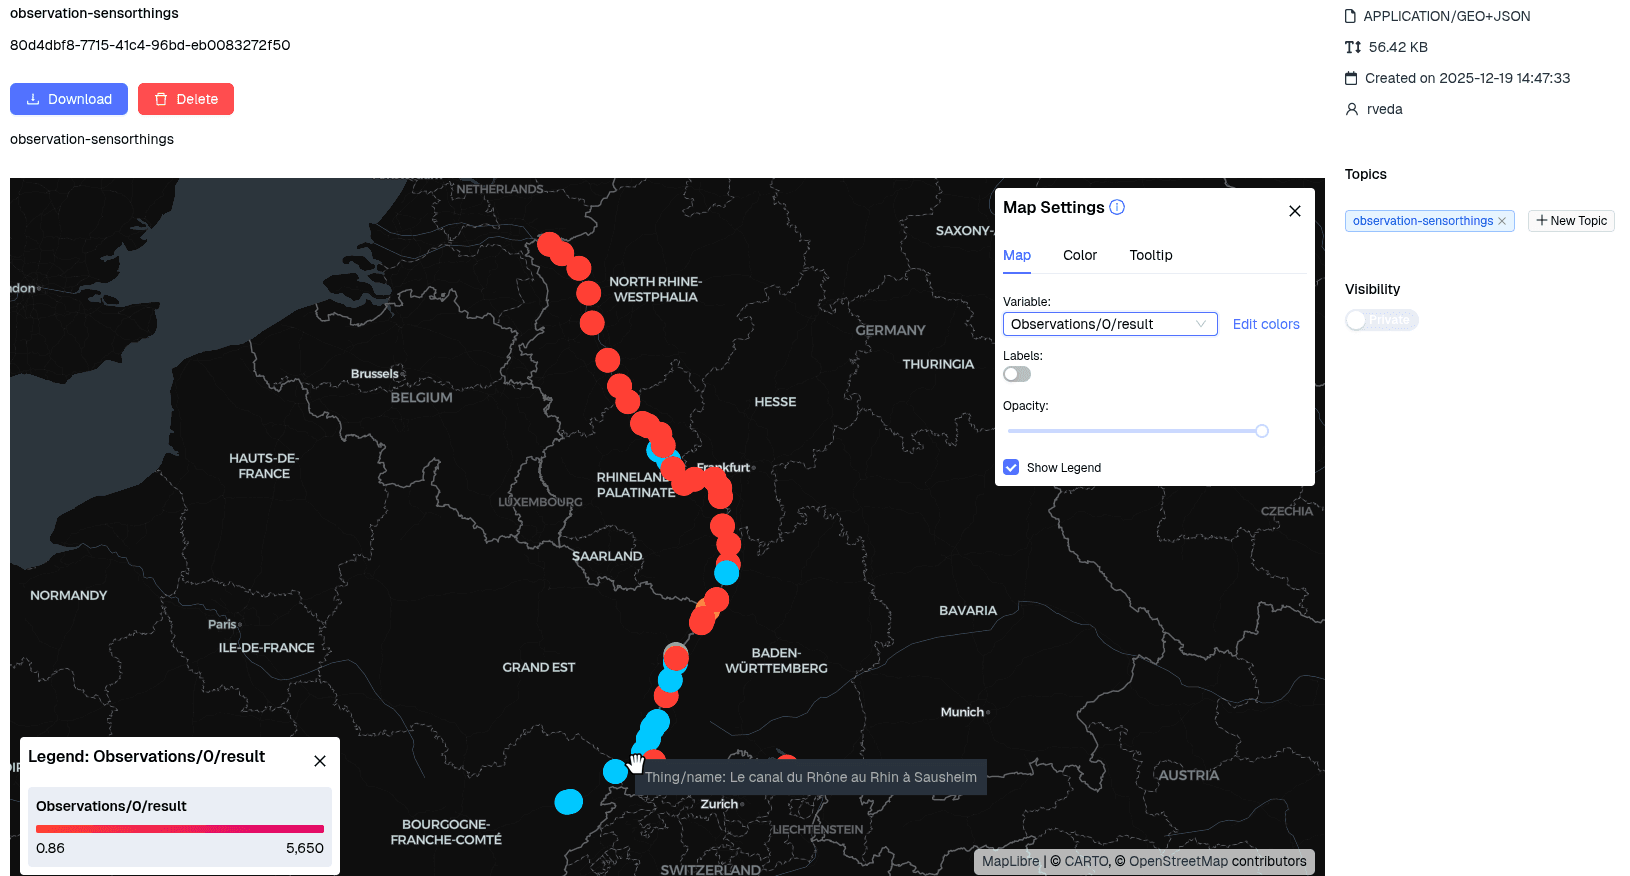Viewport: 1630px width, 876px height.
Task: Remove the observation-sensorthings topic tag
Action: (1502, 221)
